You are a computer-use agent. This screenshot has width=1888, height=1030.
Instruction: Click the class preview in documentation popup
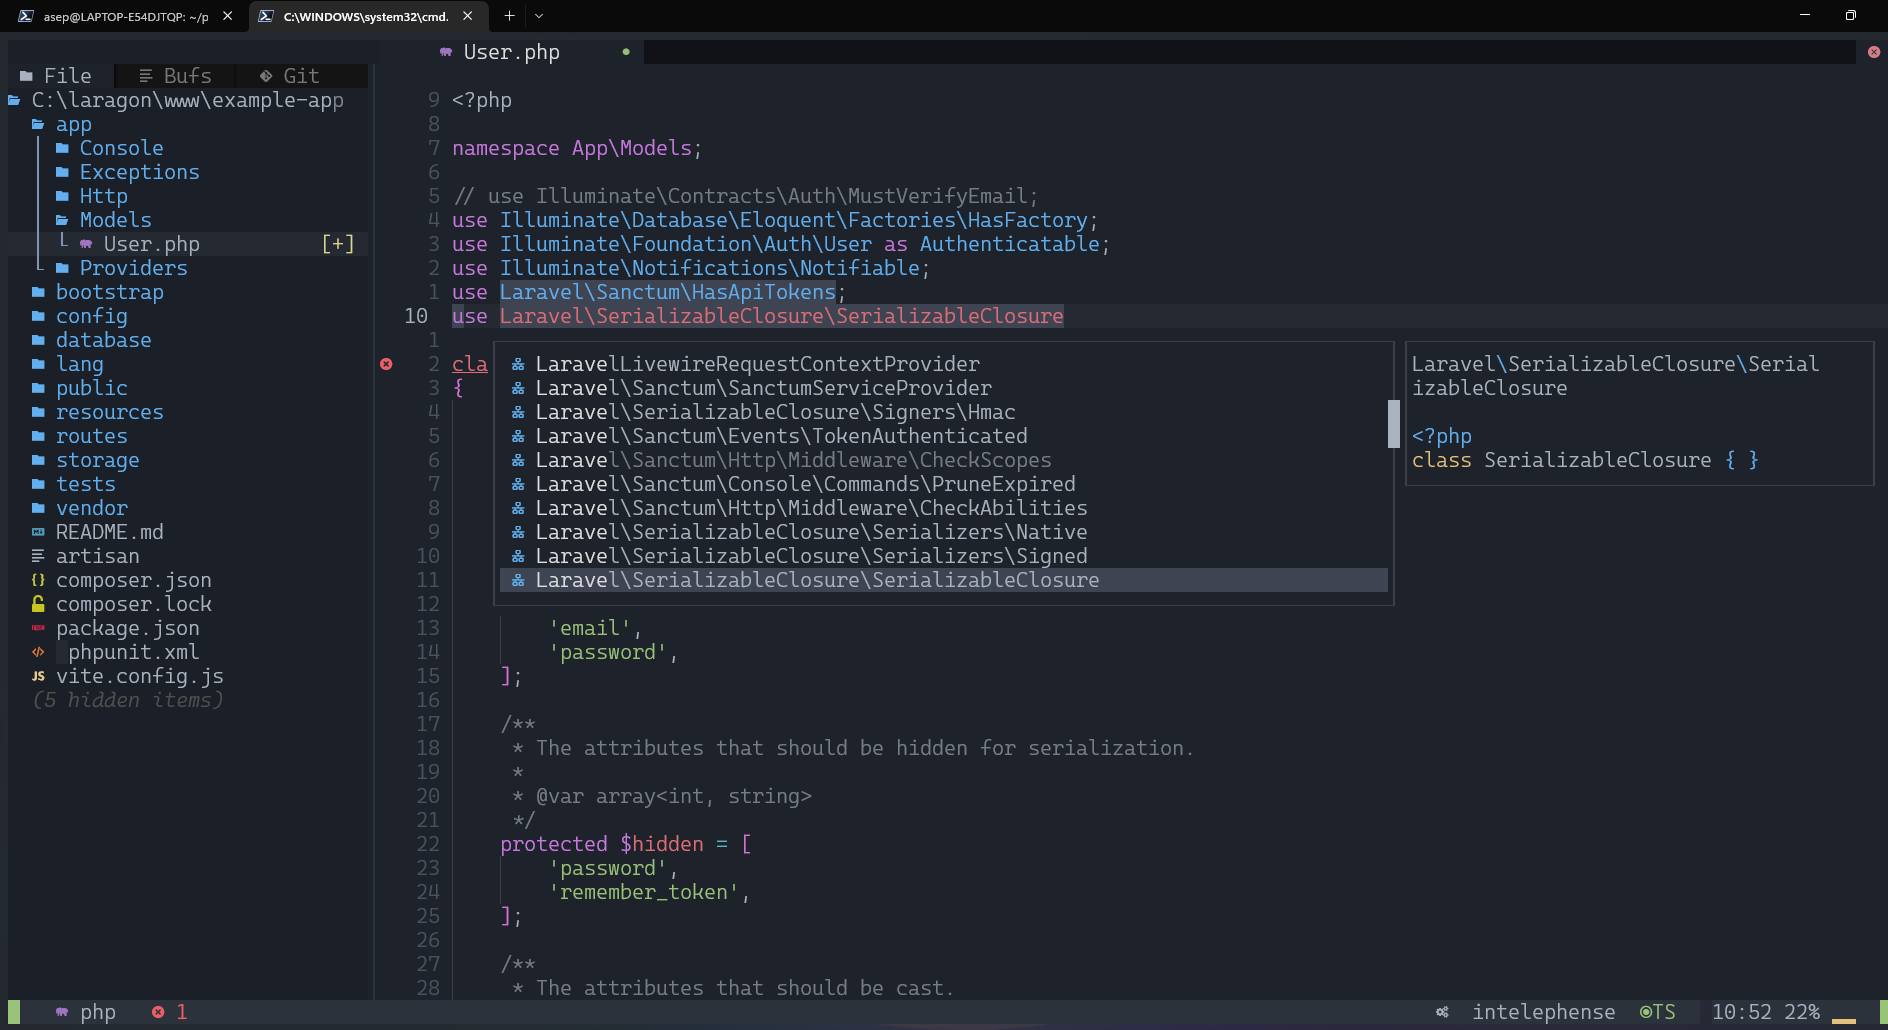tap(1585, 460)
